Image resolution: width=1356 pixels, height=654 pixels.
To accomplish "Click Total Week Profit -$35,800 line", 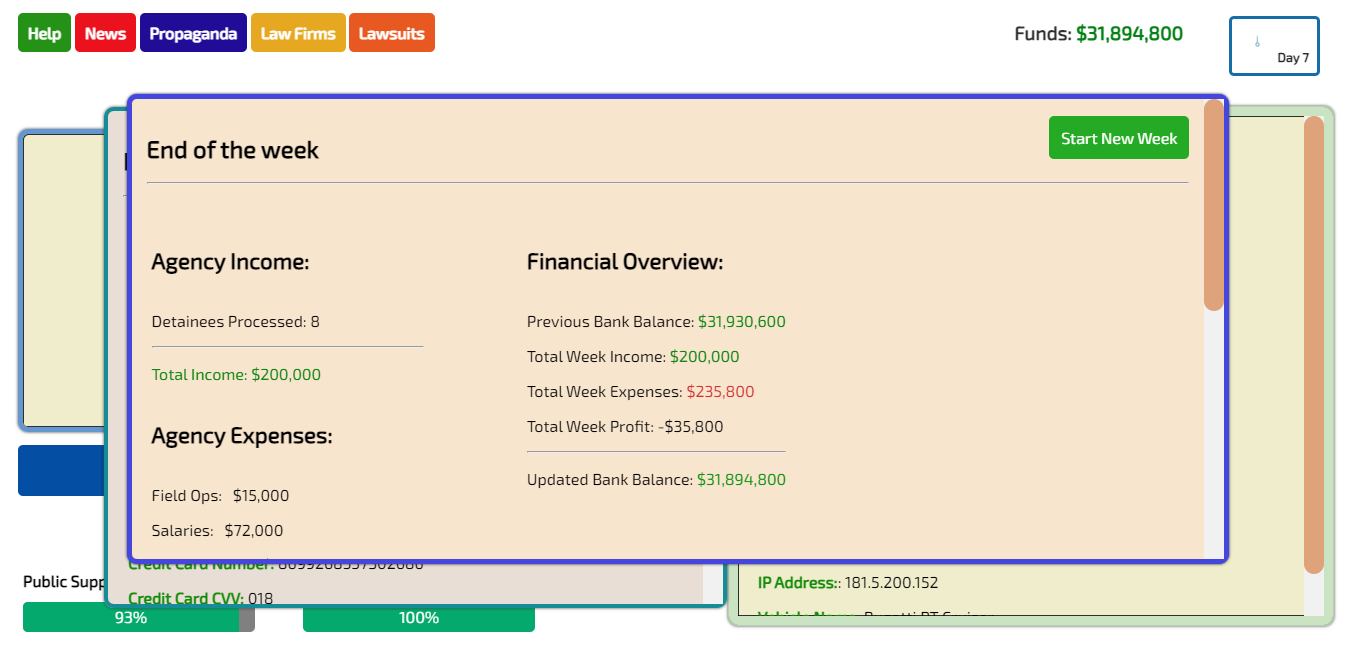I will click(625, 427).
